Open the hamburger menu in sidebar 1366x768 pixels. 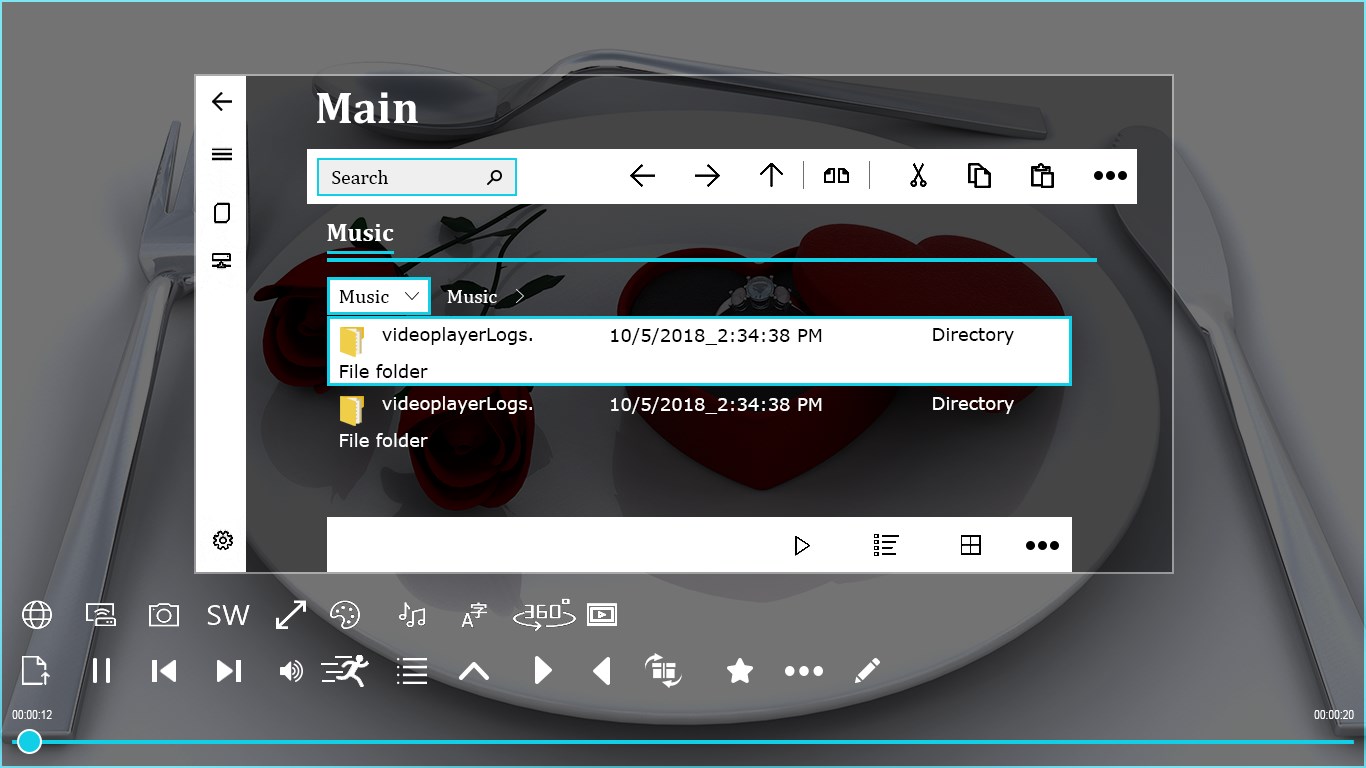coord(222,154)
